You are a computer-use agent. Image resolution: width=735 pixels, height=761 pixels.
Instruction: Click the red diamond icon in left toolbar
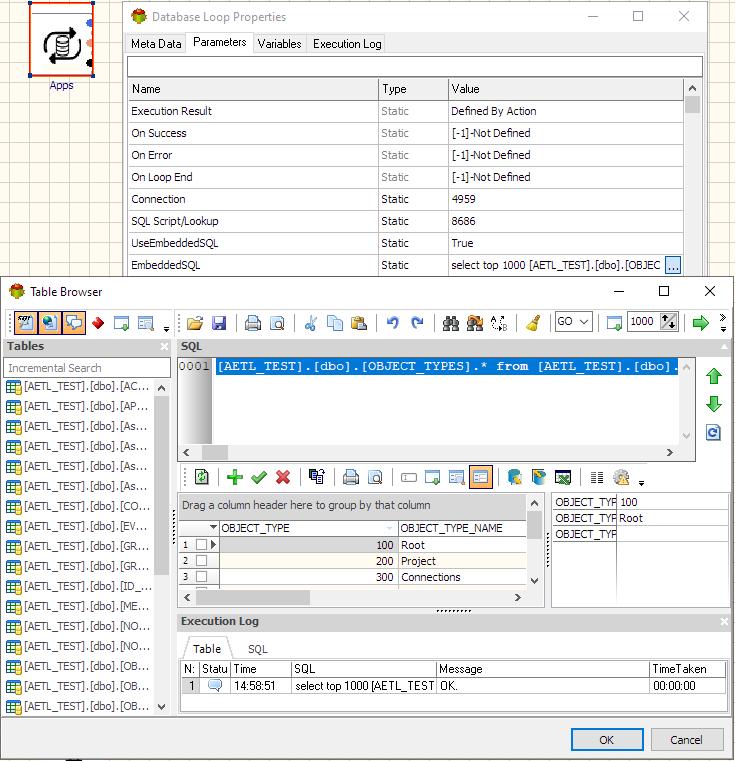click(98, 323)
